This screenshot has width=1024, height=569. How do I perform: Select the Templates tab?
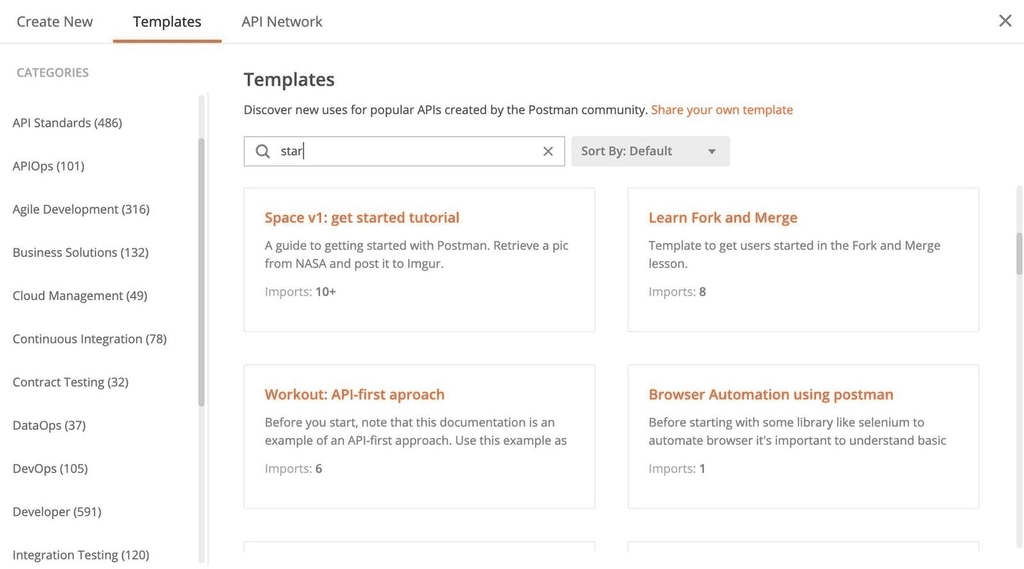[x=167, y=21]
